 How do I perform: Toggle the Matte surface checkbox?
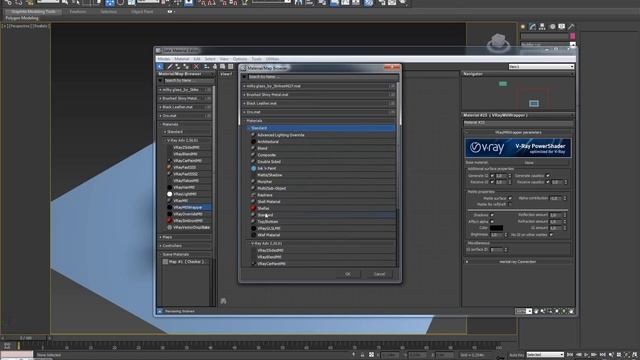510,198
